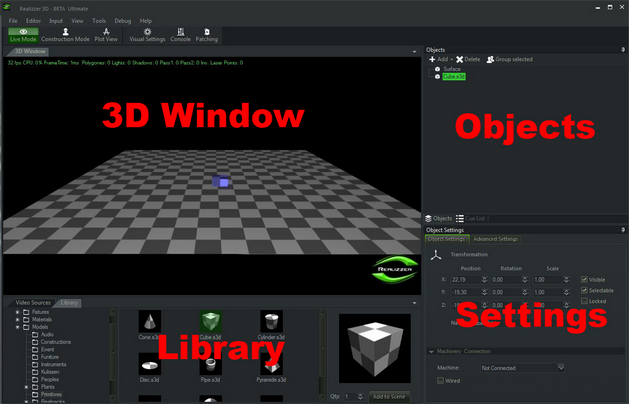Image resolution: width=629 pixels, height=404 pixels.
Task: Delete the selected object
Action: coord(468,59)
